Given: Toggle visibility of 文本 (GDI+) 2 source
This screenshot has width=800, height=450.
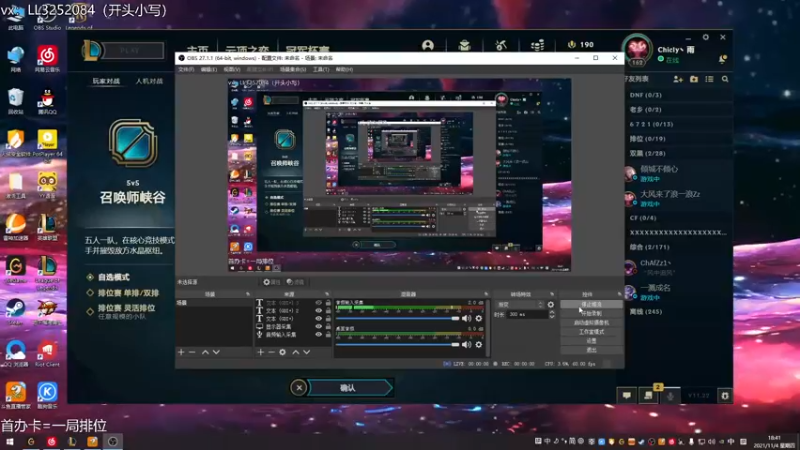Looking at the screenshot, I should pyautogui.click(x=318, y=310).
